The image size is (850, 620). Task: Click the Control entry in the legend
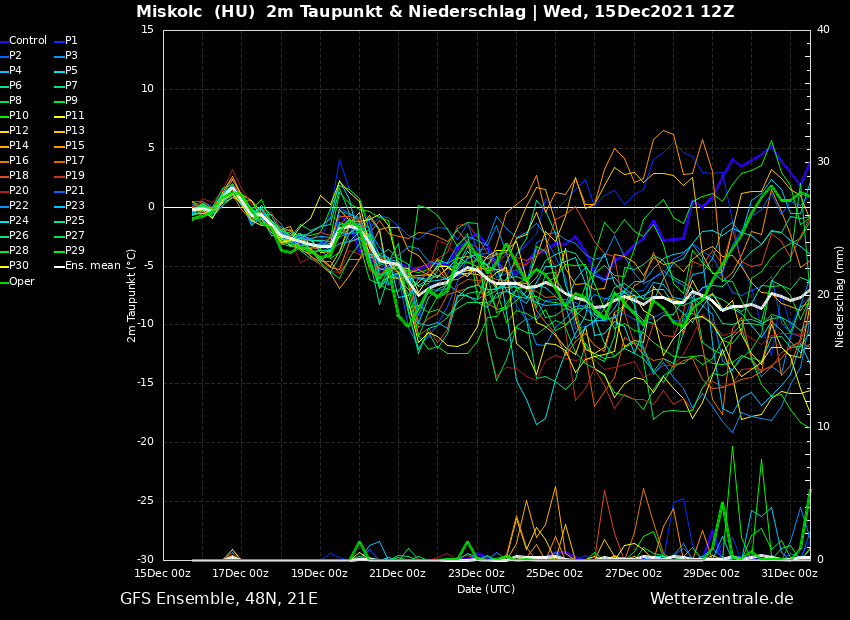click(x=28, y=41)
